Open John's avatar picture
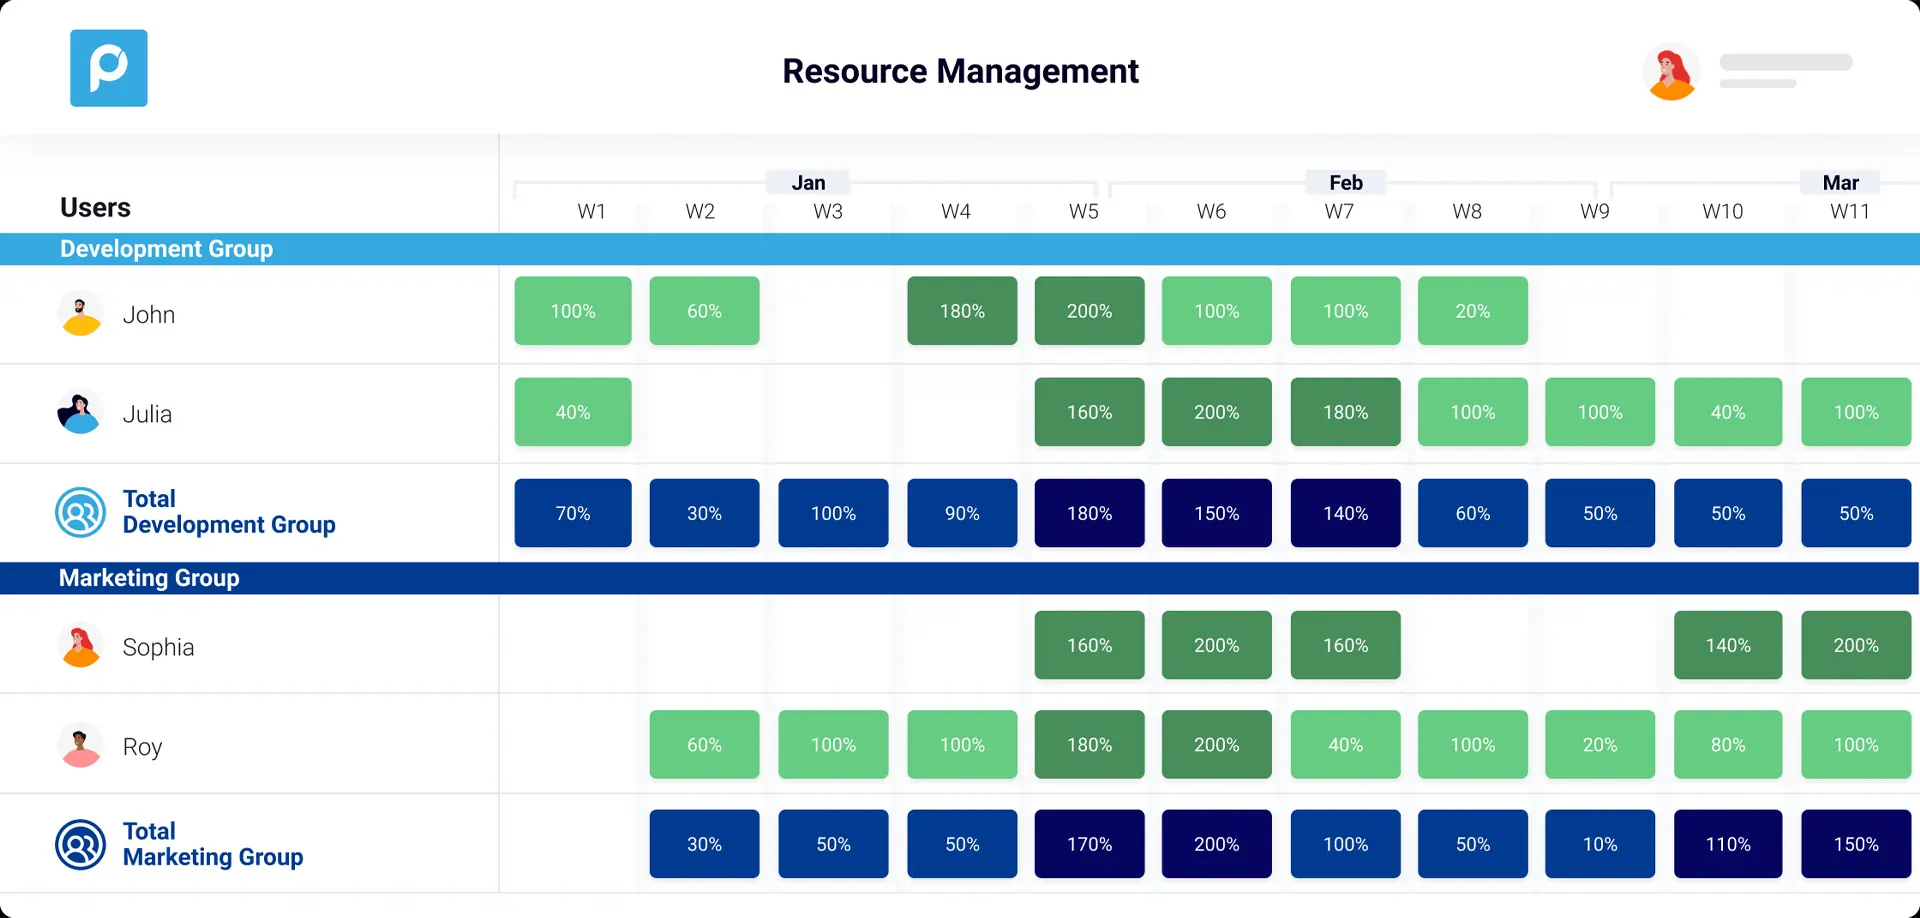Image resolution: width=1920 pixels, height=918 pixels. [80, 313]
